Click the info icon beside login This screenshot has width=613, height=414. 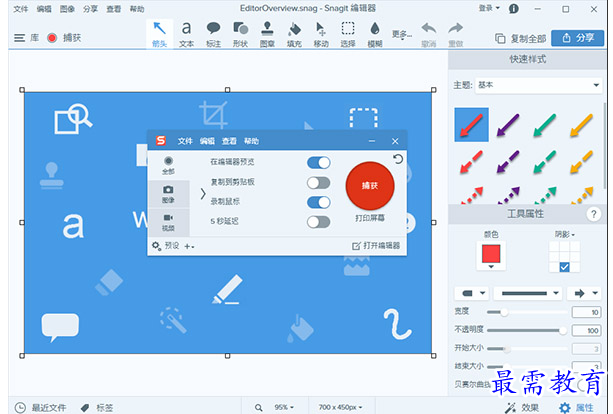514,9
